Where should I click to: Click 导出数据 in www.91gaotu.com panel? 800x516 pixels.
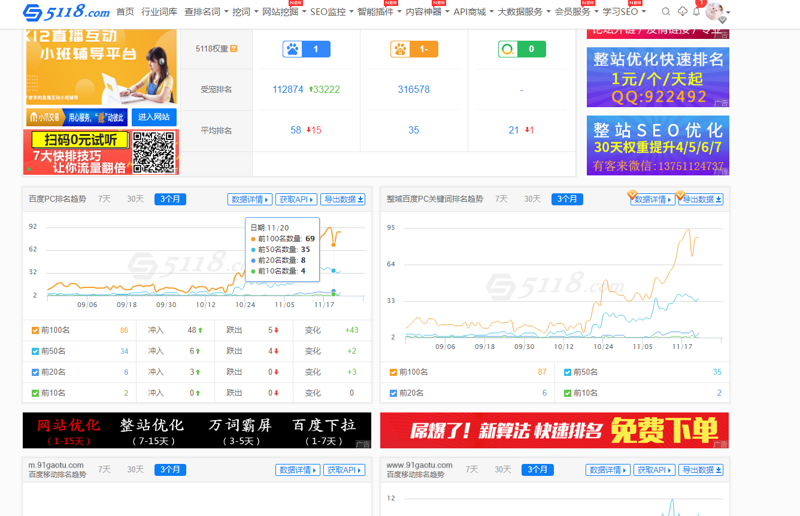tap(701, 470)
